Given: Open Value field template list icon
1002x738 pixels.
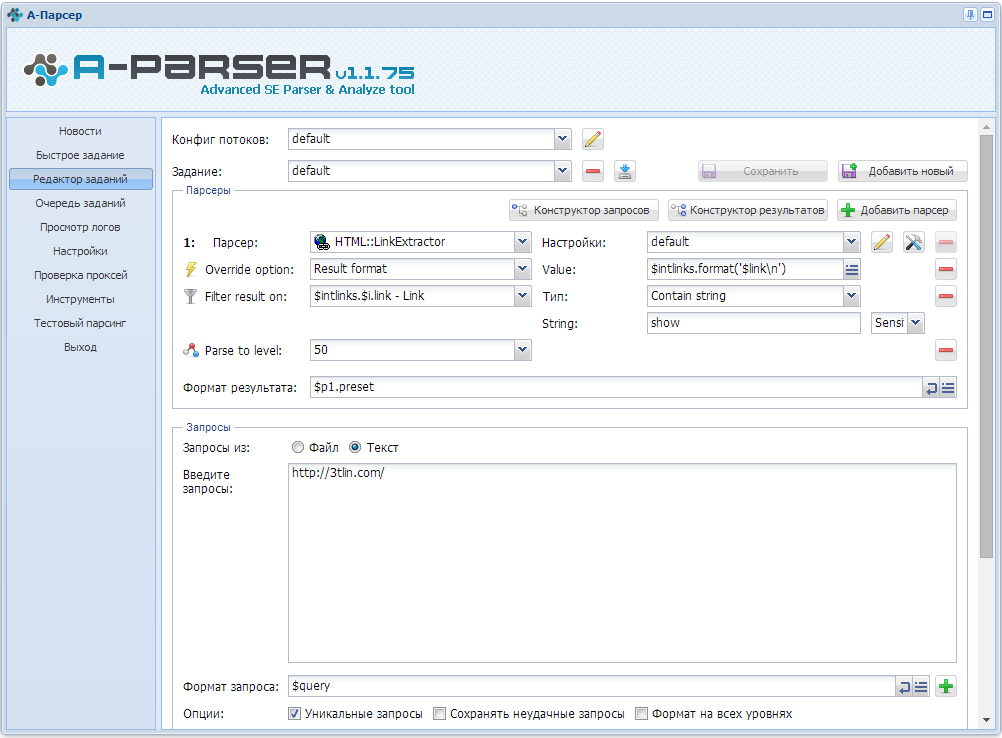Looking at the screenshot, I should [x=851, y=269].
